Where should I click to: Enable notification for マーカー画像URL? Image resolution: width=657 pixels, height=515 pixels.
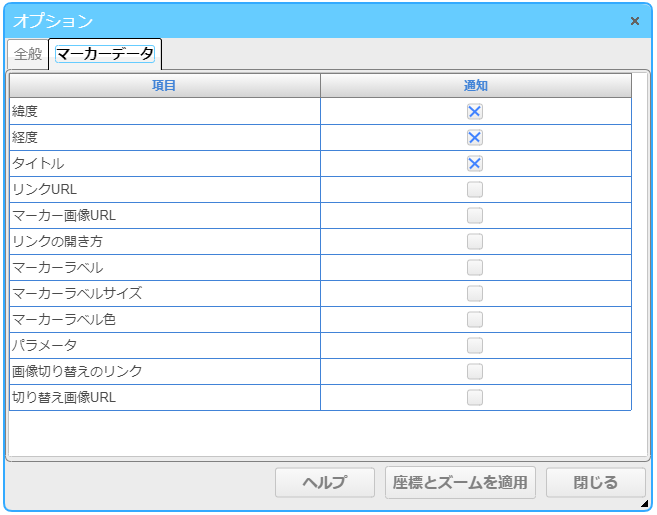[x=475, y=215]
